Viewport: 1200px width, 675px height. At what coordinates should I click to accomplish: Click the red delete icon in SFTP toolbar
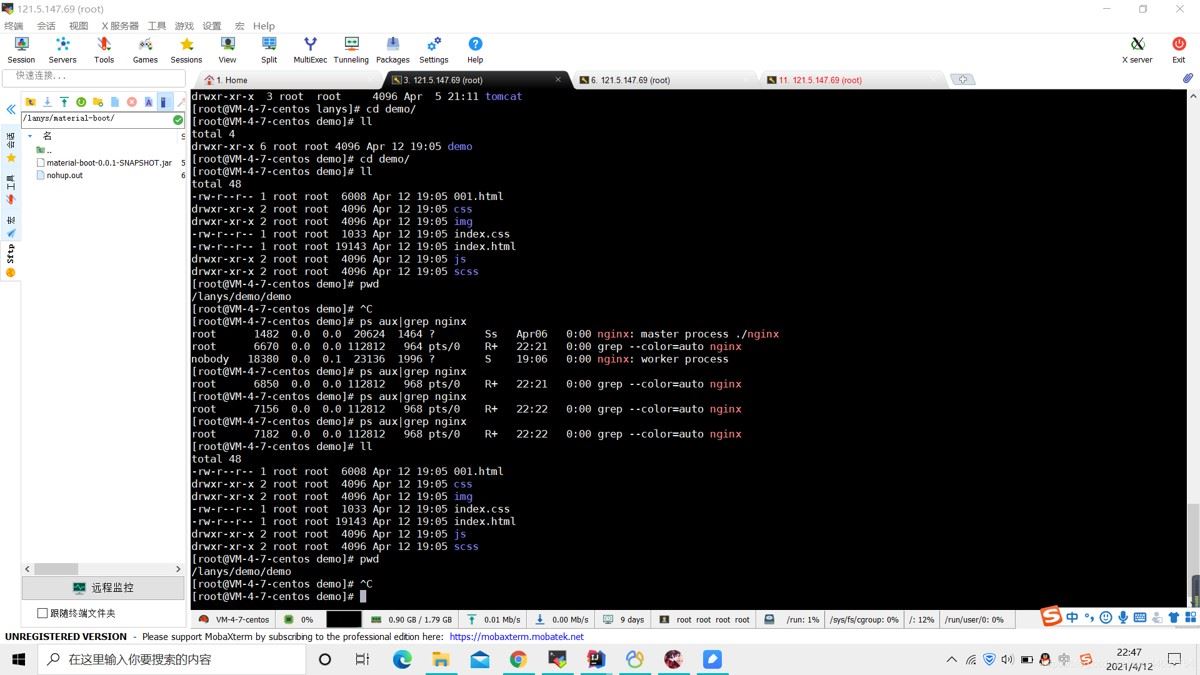click(x=131, y=102)
